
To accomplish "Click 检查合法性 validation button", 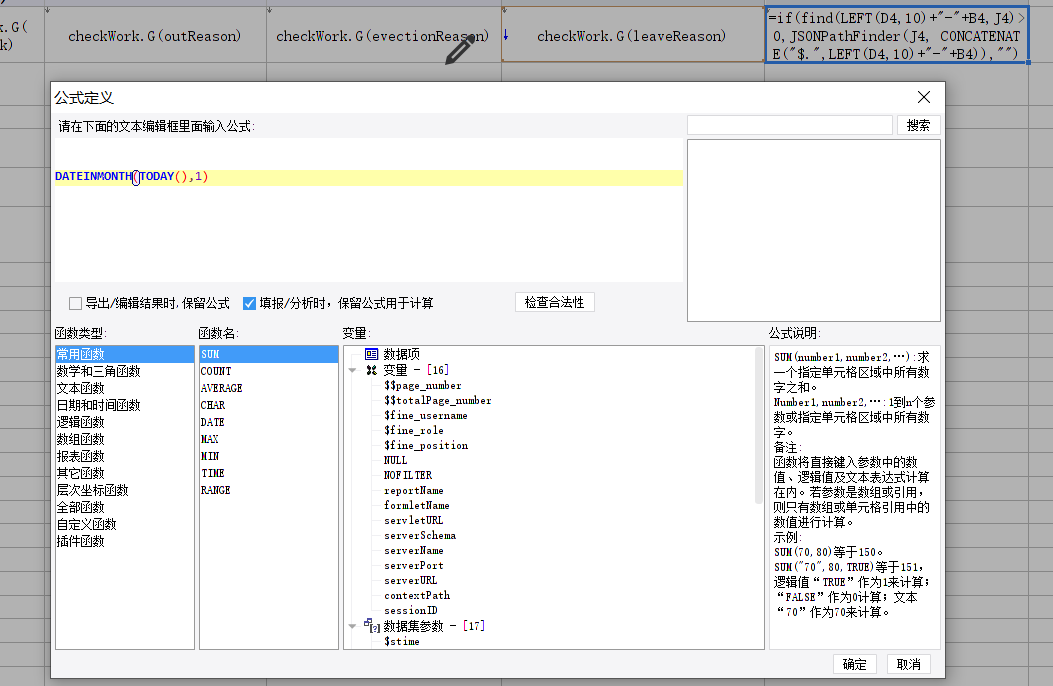I will tap(554, 302).
